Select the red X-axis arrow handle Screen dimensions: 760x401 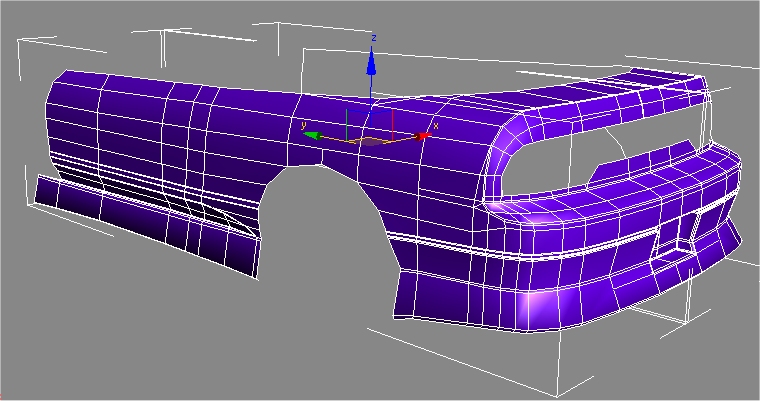[x=423, y=135]
